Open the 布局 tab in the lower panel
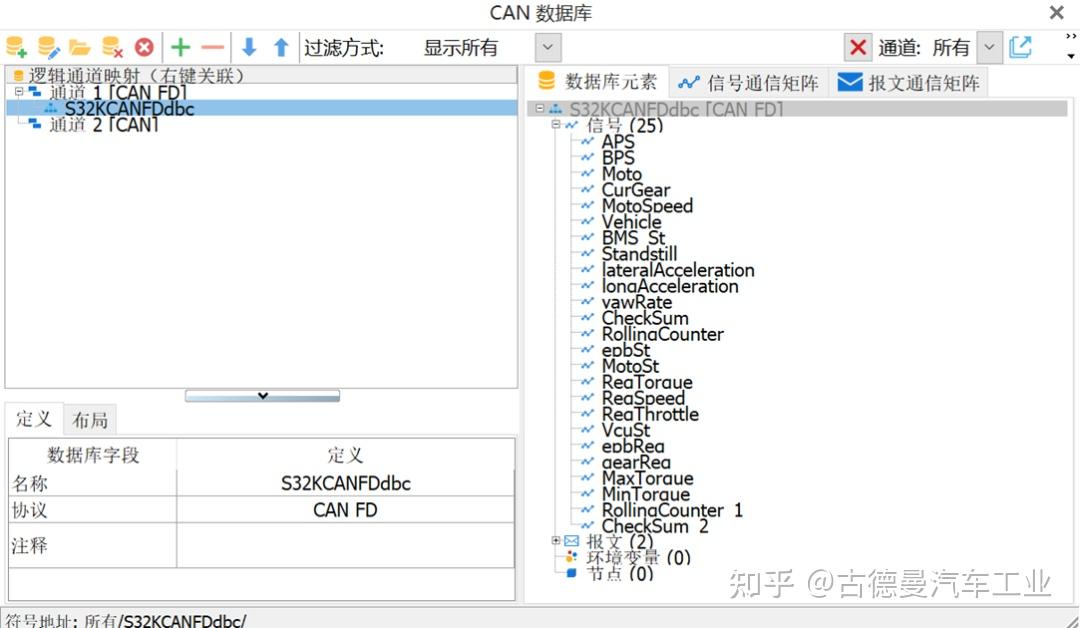 coord(90,419)
